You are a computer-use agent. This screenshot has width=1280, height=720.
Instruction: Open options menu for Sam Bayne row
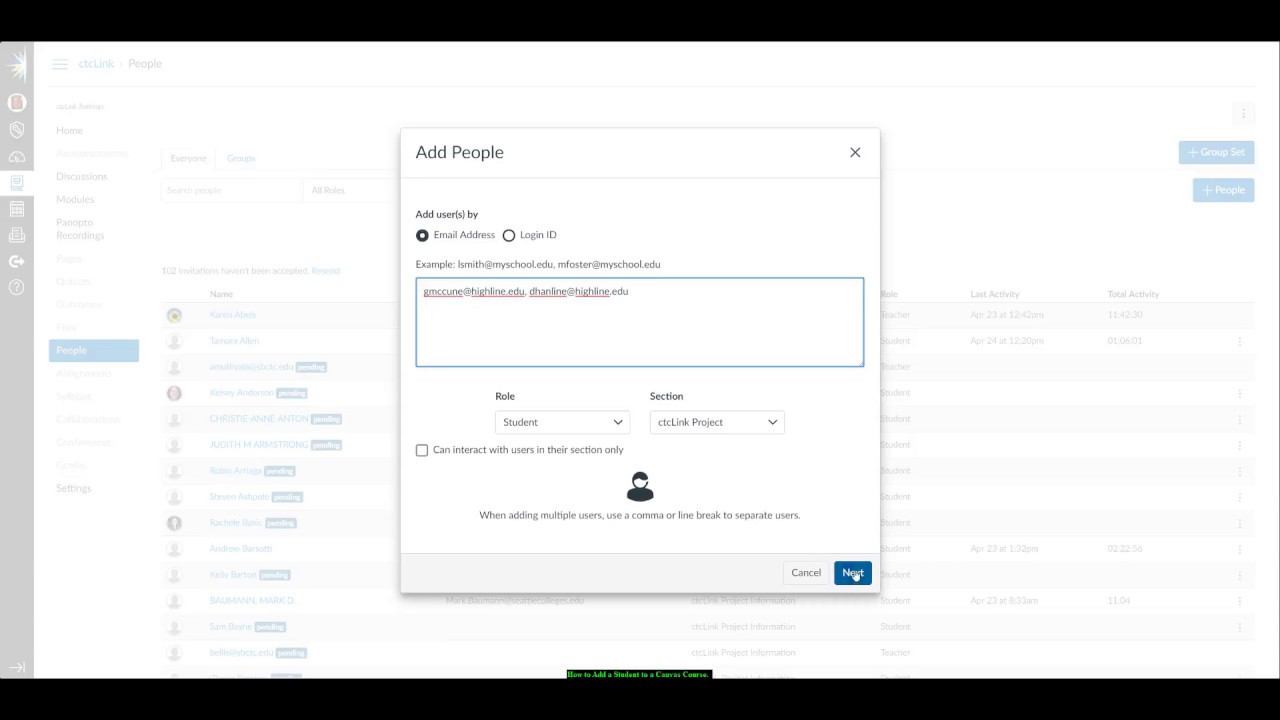(1240, 627)
